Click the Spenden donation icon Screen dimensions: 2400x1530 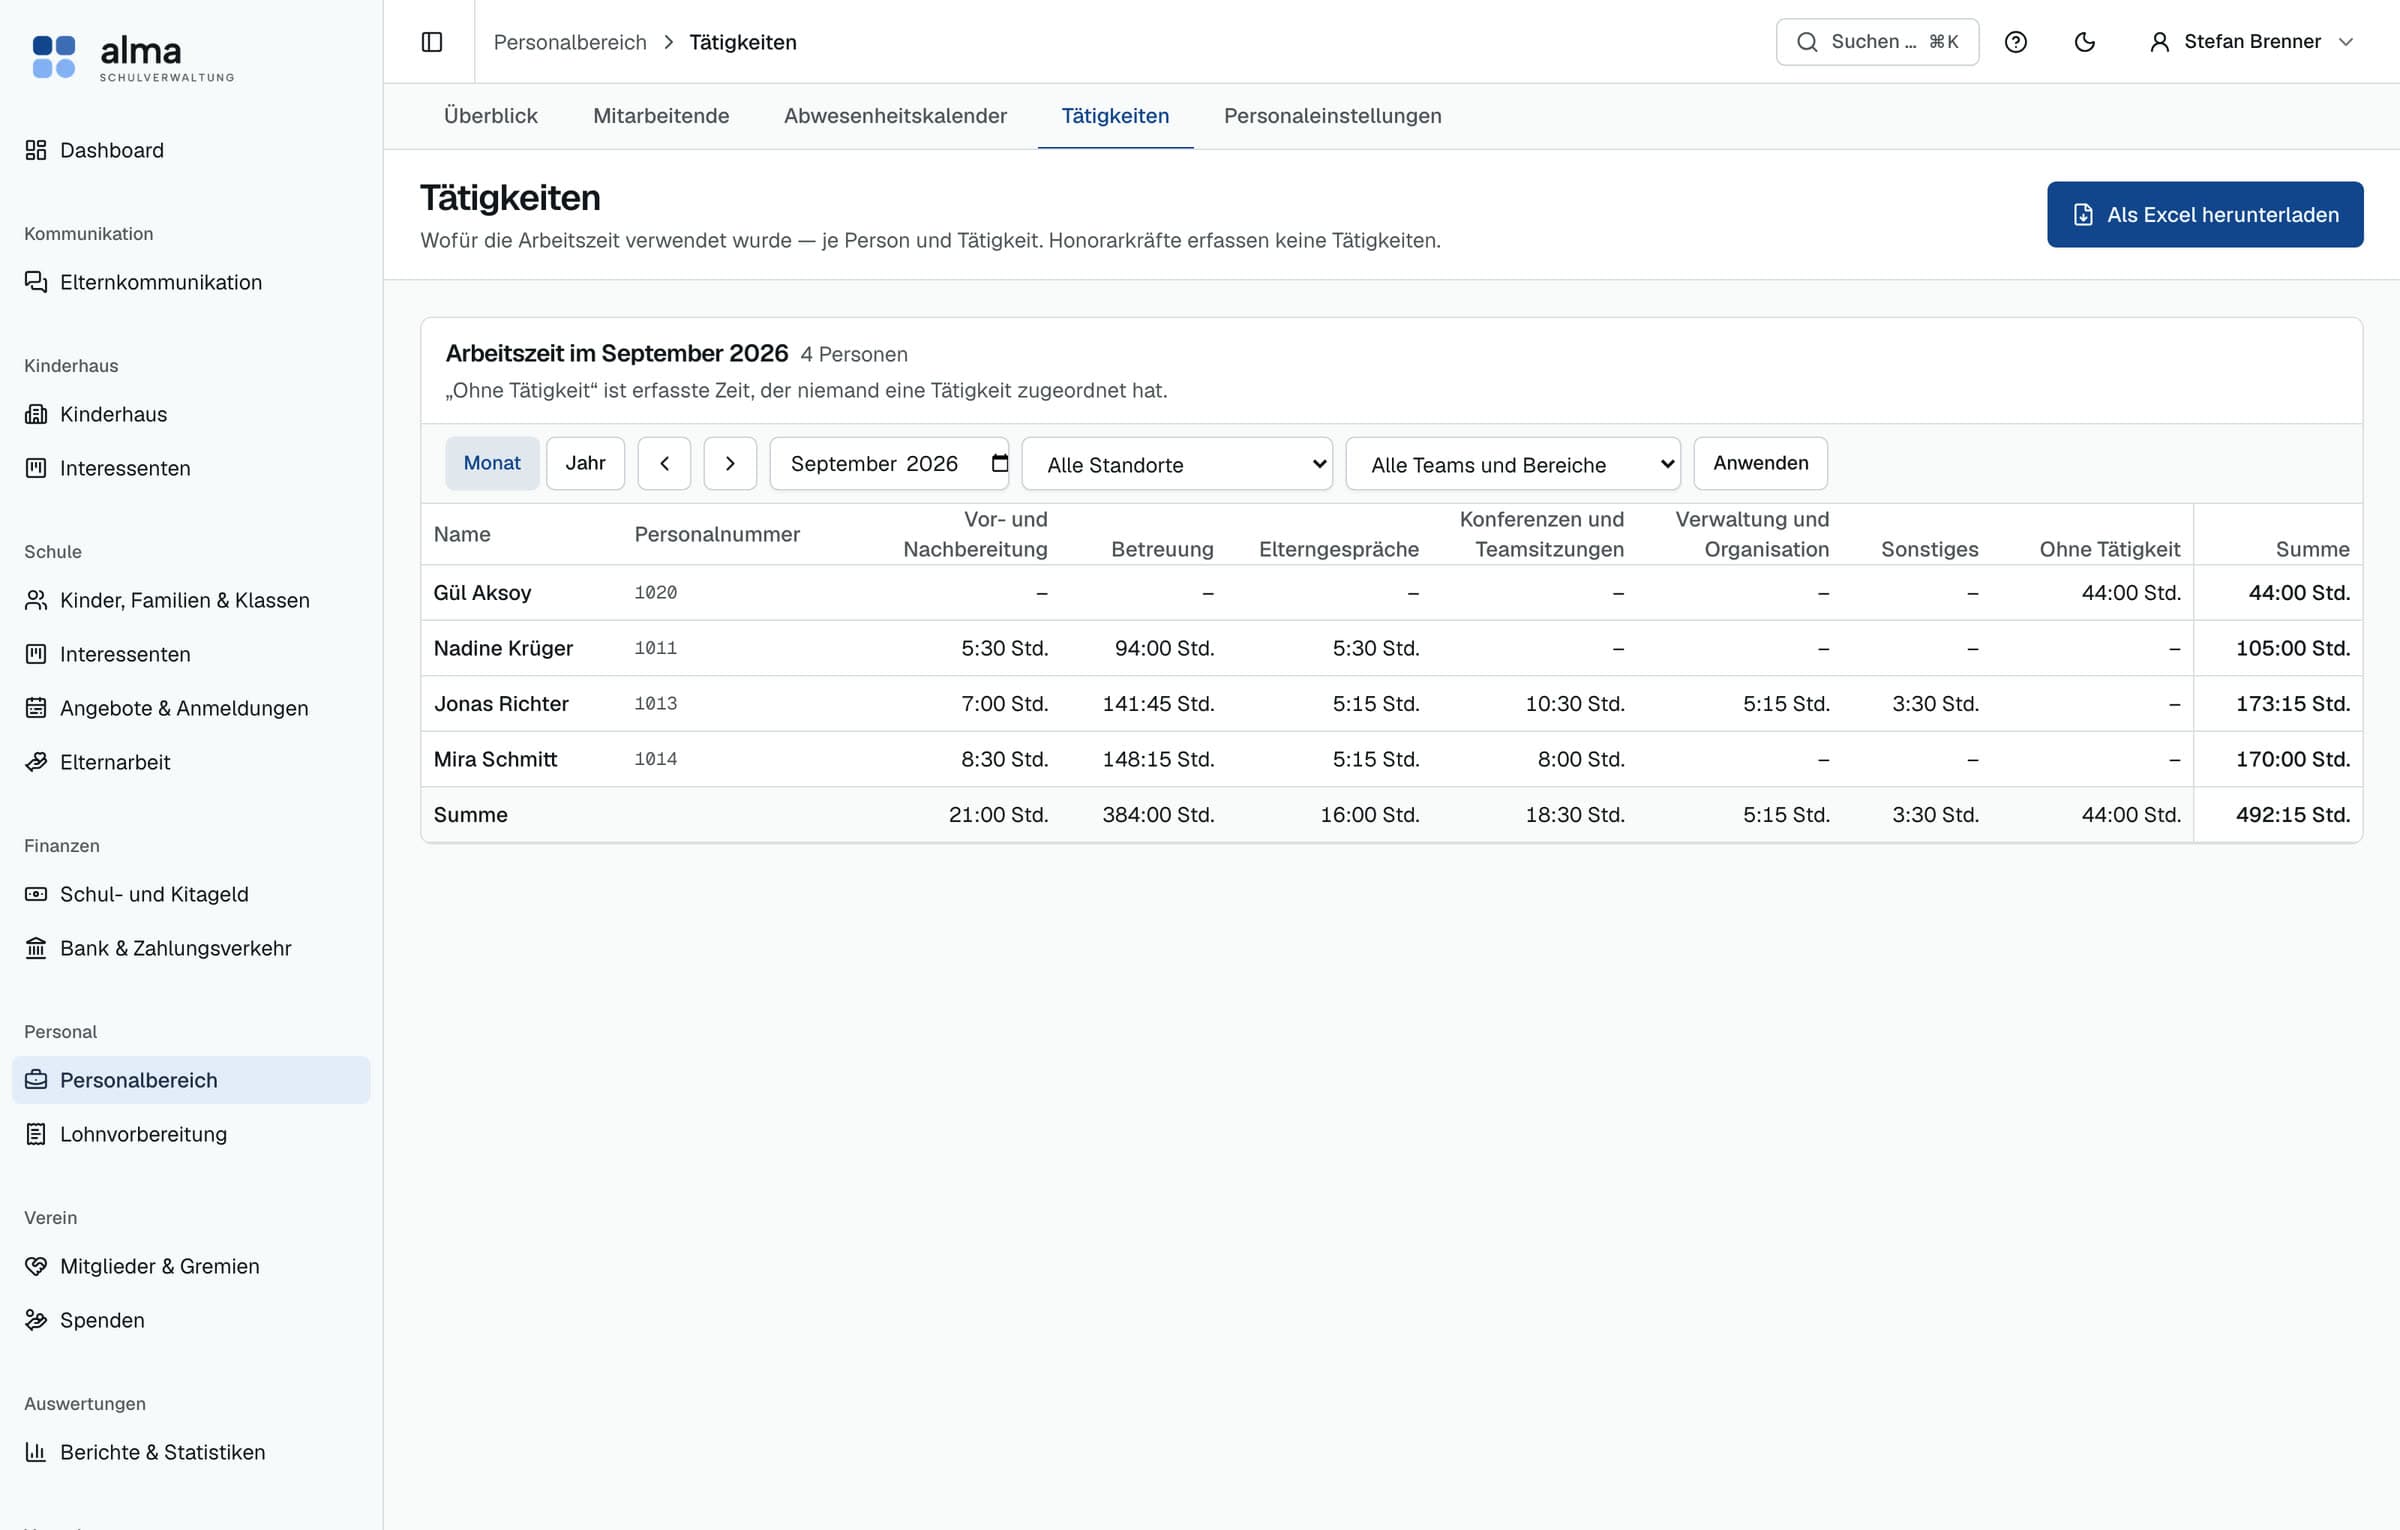36,1320
